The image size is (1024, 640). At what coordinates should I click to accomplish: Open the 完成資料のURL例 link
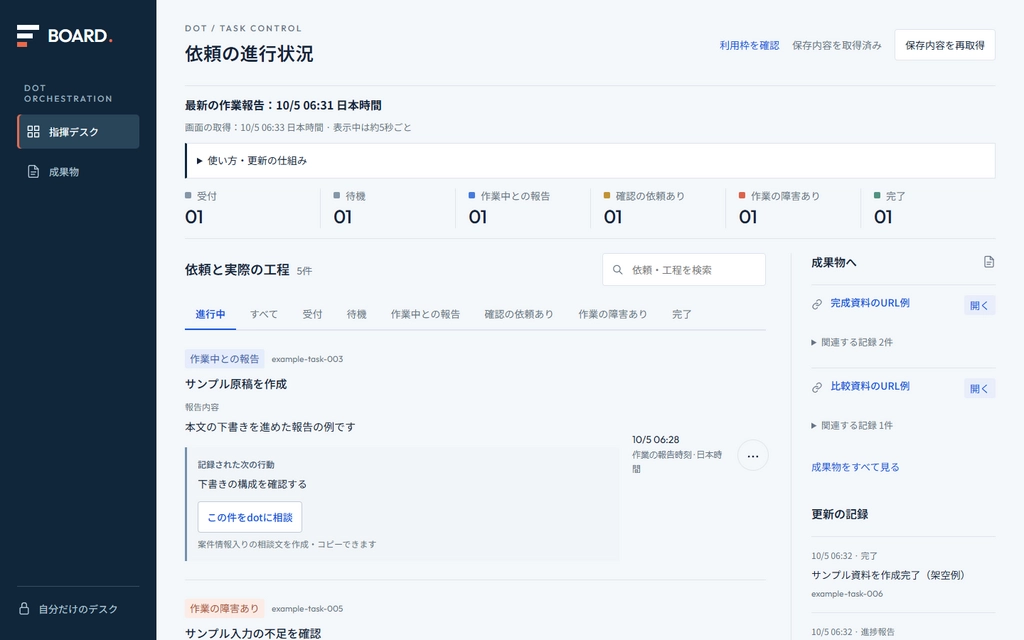click(x=870, y=303)
